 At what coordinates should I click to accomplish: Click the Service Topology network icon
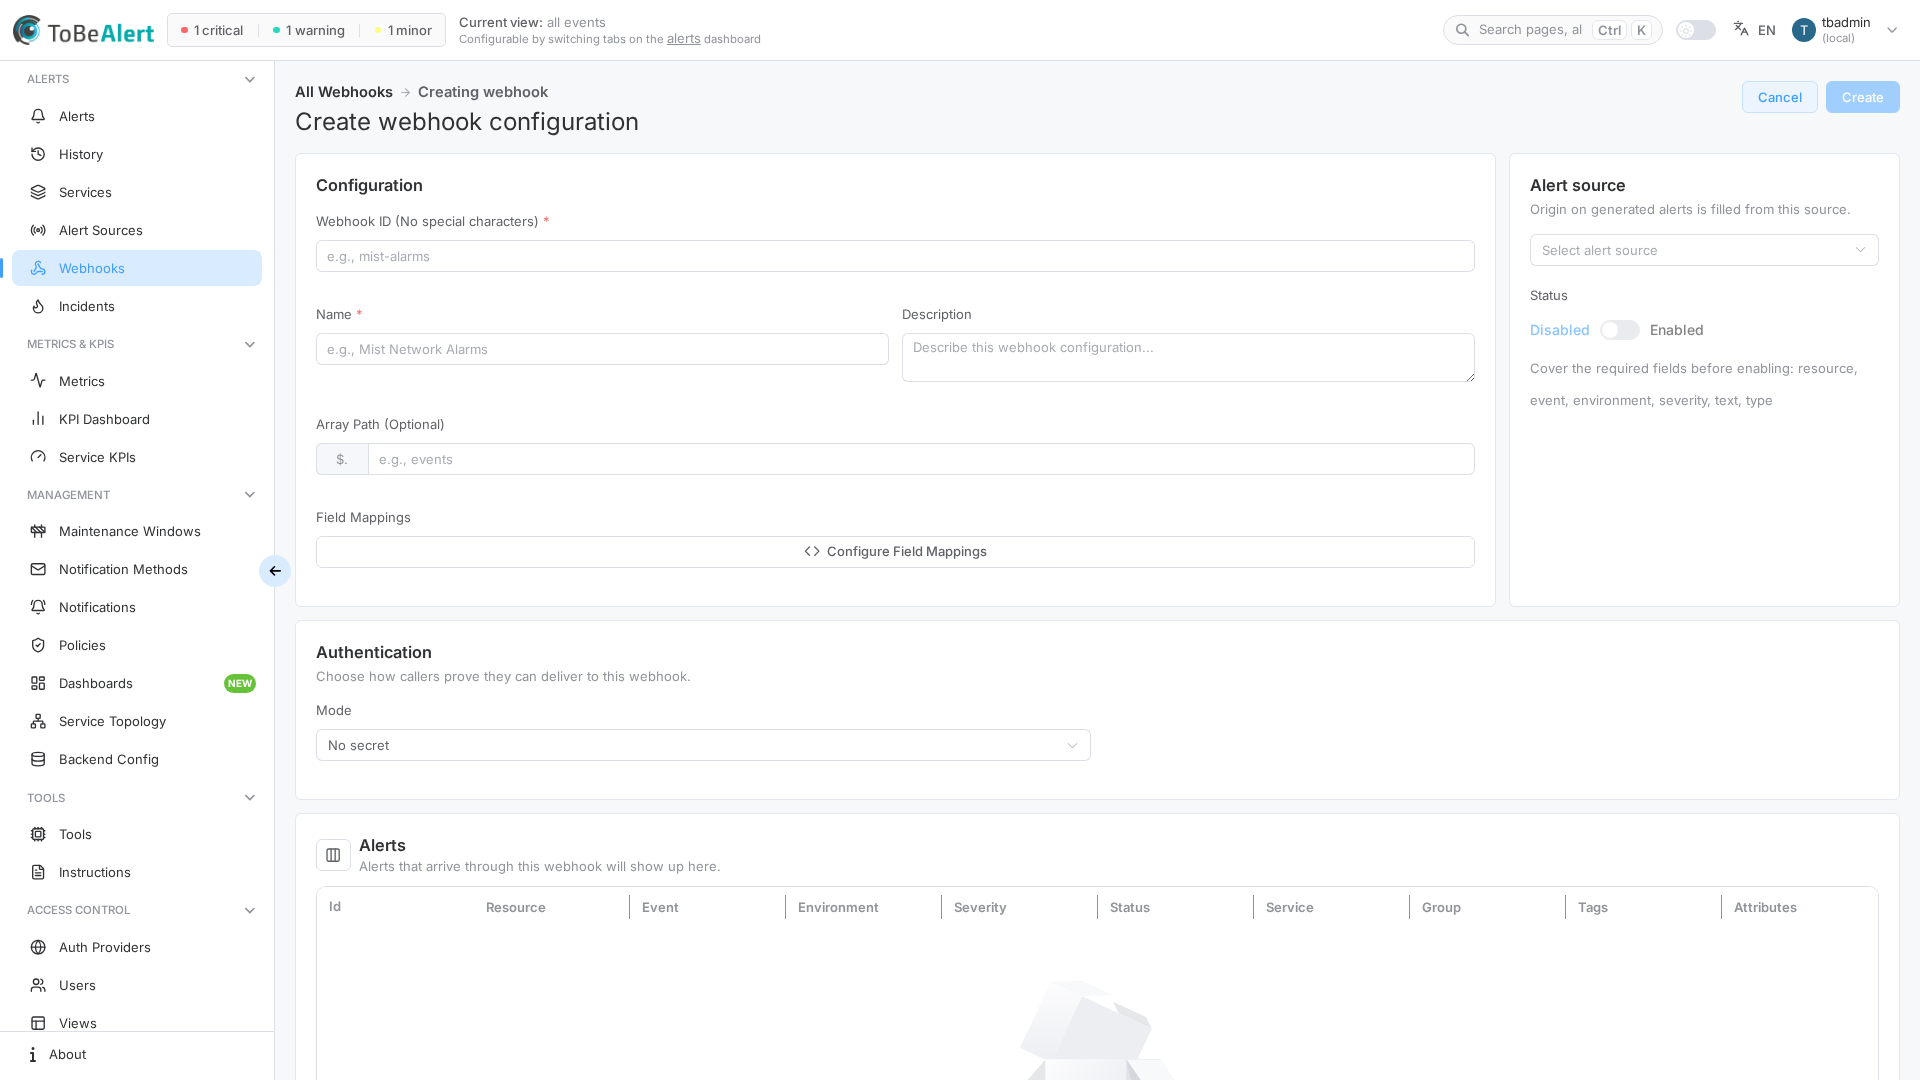click(x=38, y=721)
